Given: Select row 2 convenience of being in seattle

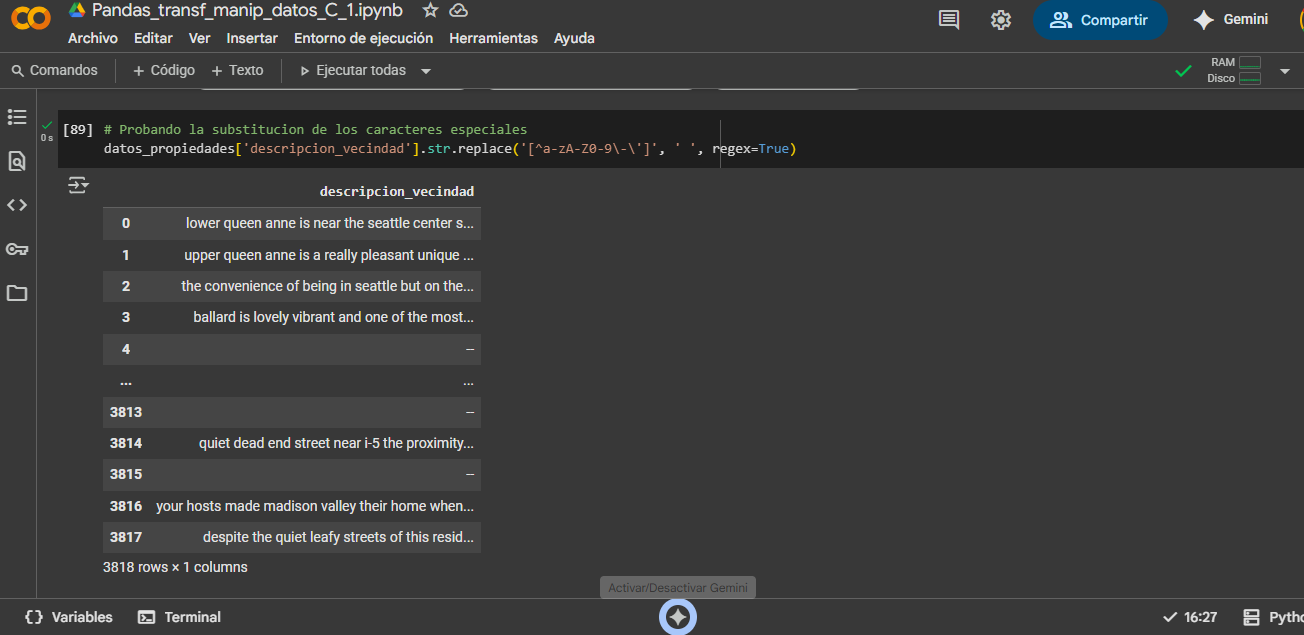Looking at the screenshot, I should pyautogui.click(x=327, y=286).
